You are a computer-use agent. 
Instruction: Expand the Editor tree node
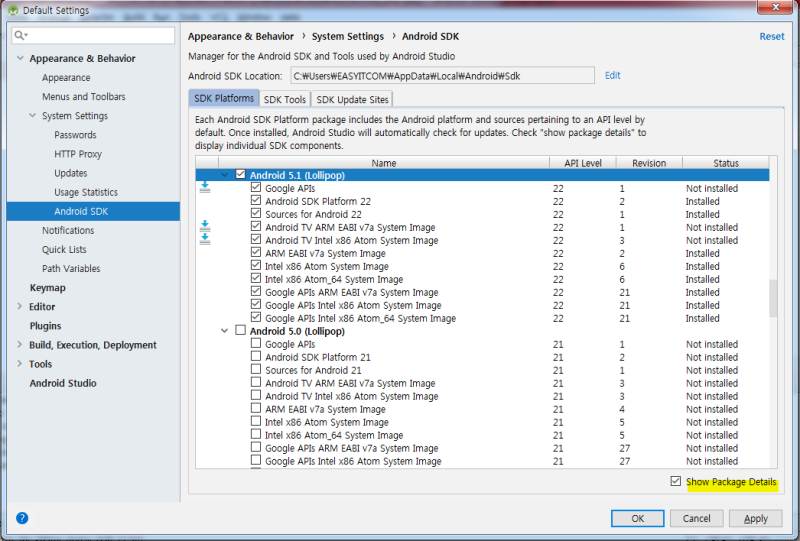pyautogui.click(x=20, y=306)
